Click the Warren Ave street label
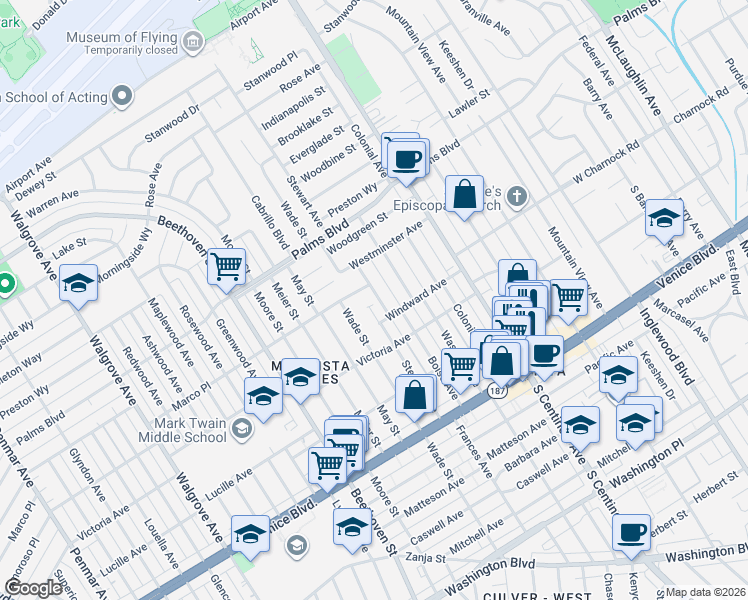The image size is (748, 600). click(x=52, y=204)
